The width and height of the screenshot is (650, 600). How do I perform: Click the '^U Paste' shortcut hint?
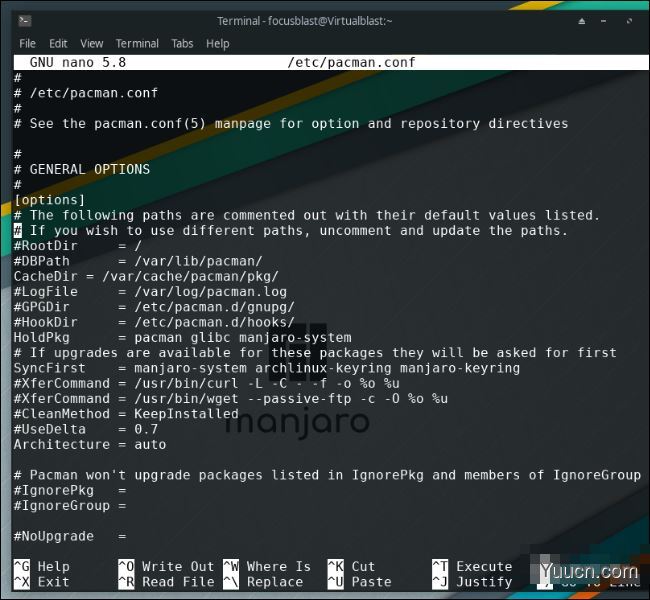point(359,582)
